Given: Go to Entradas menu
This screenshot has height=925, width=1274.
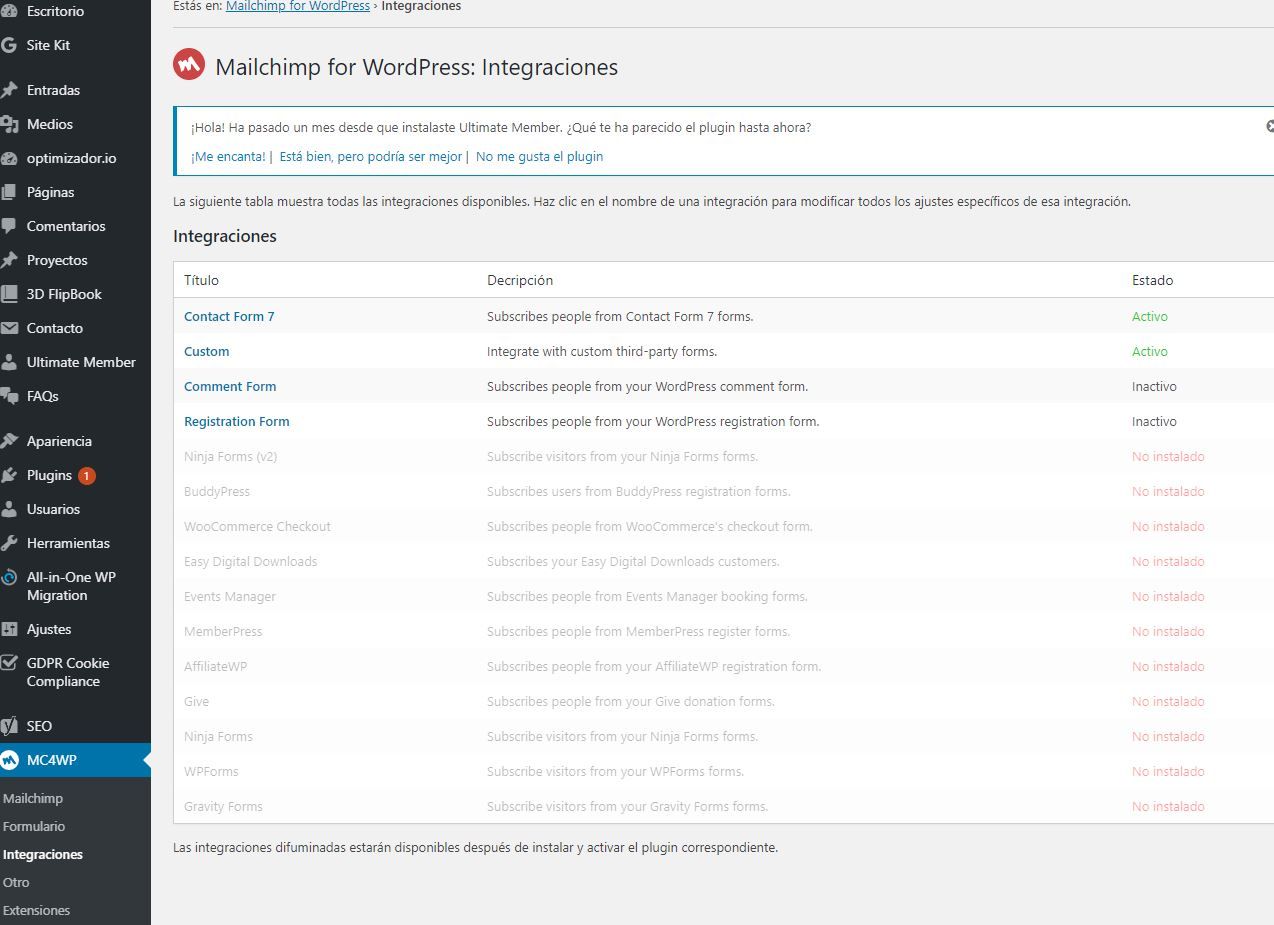Looking at the screenshot, I should click(53, 90).
